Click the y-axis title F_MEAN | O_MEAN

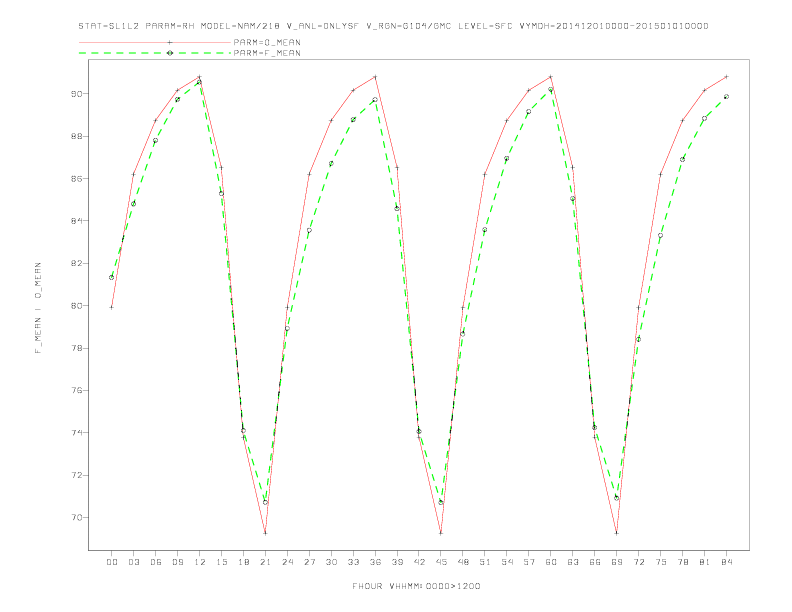tap(38, 308)
